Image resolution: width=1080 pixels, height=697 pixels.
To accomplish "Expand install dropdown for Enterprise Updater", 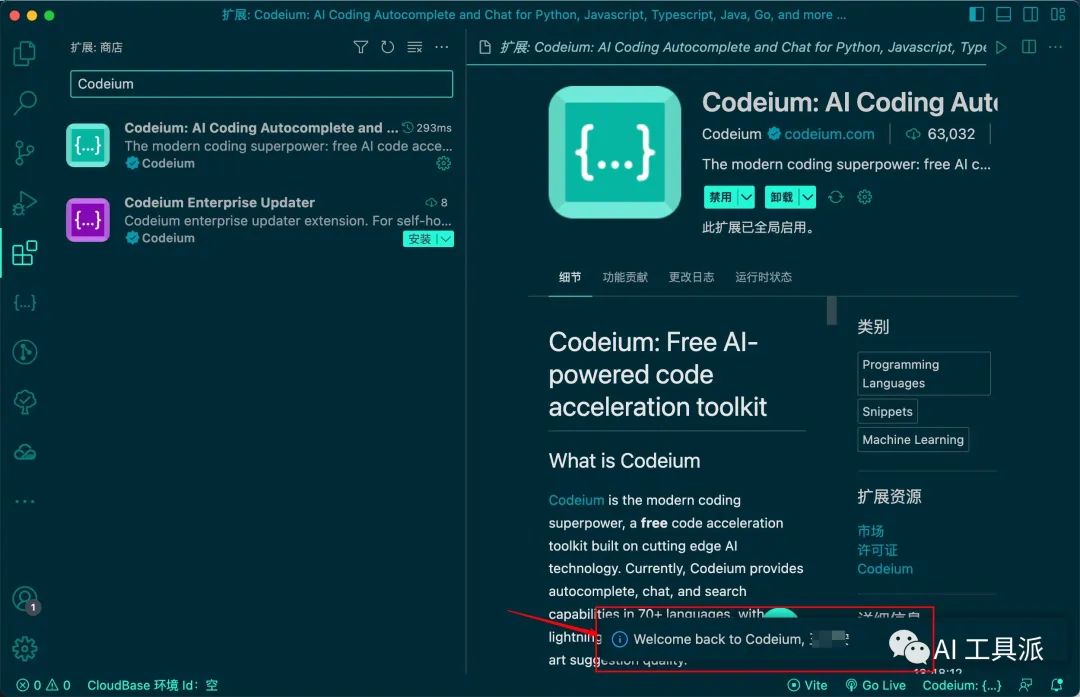I will 446,239.
